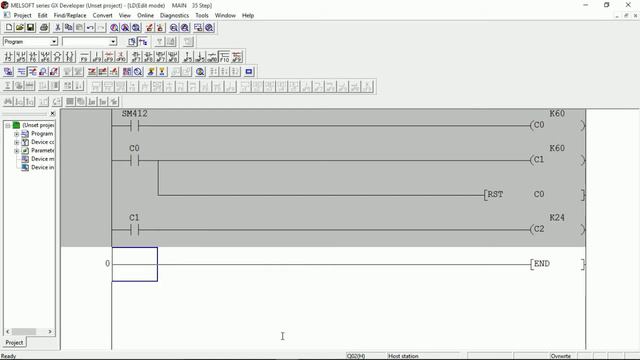The height and width of the screenshot is (360, 640).
Task: Click the F10 draw line icon
Action: [224, 57]
